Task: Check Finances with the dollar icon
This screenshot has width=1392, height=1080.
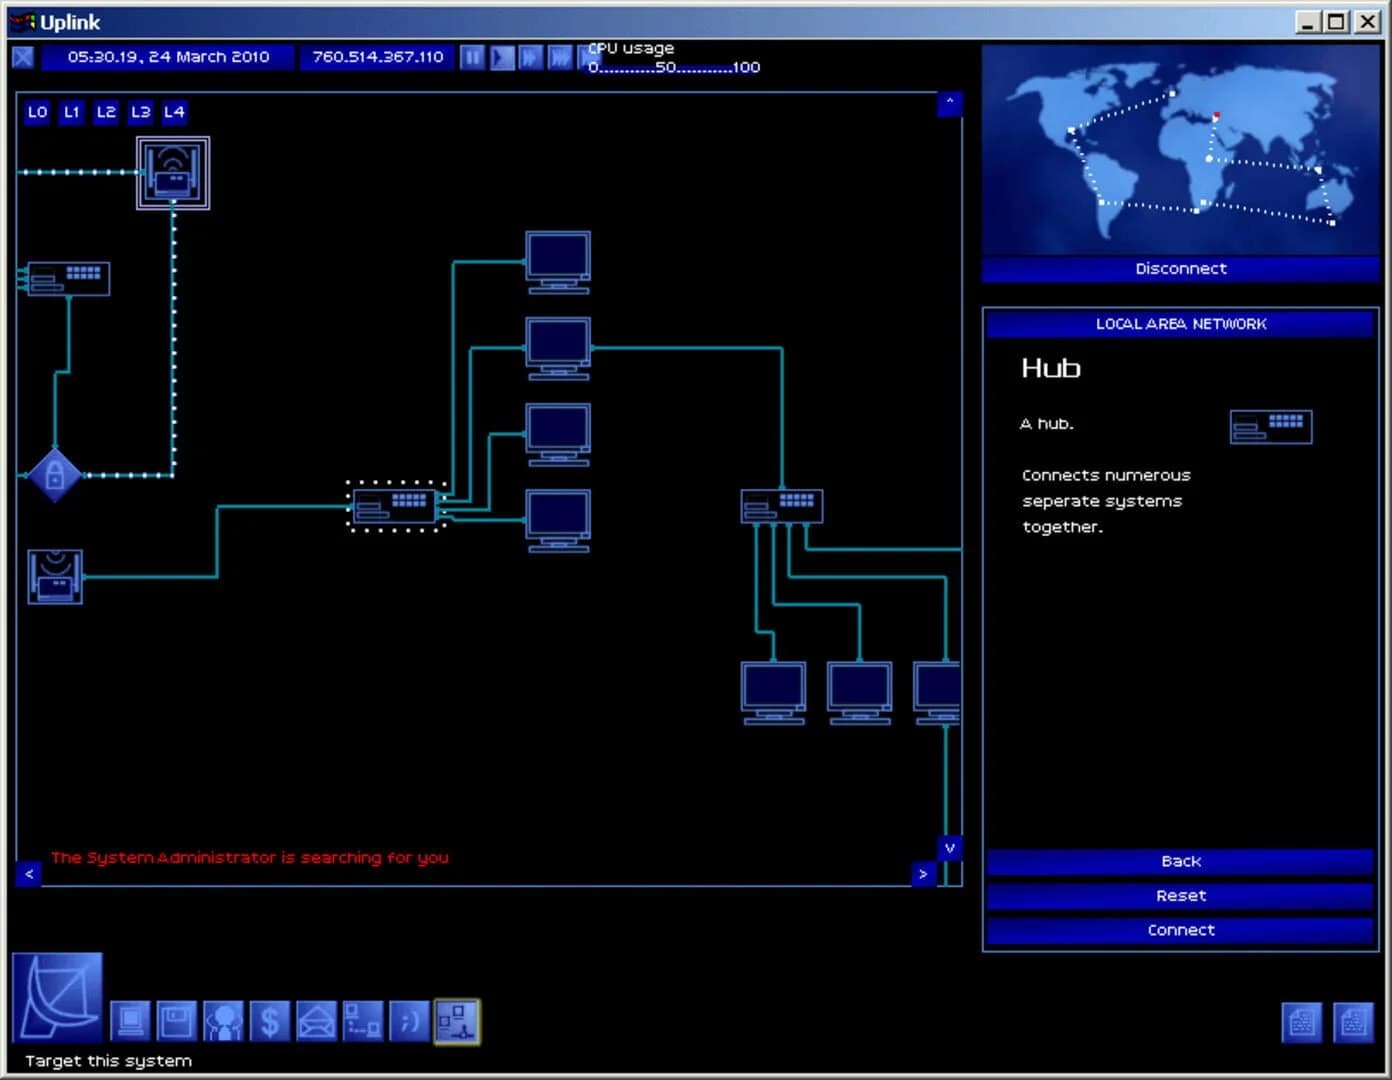Action: pos(269,1020)
